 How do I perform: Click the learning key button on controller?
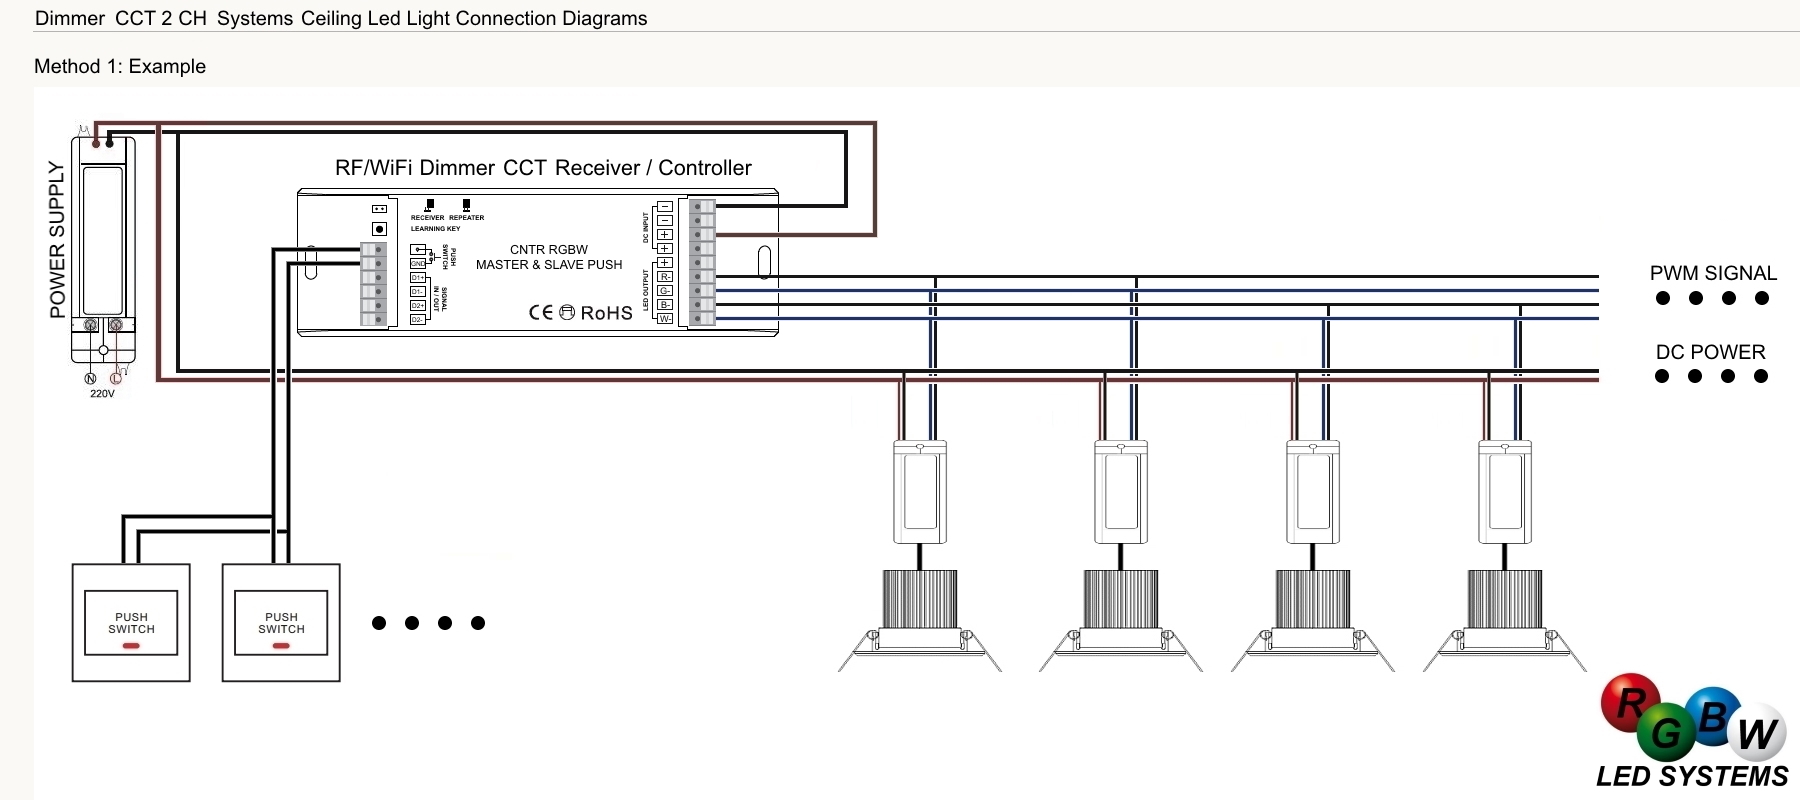pos(379,229)
